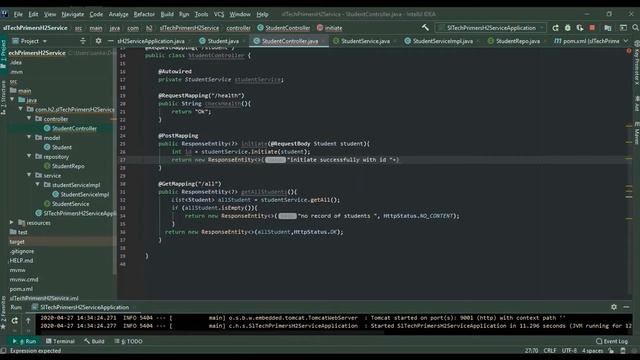Open the Refactor menu
640x360 pixels.
144,14
